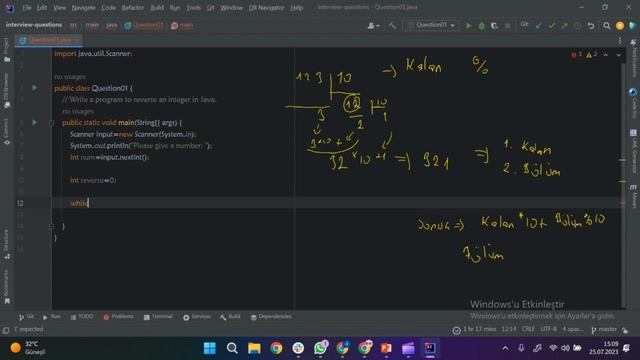The height and width of the screenshot is (360, 640).
Task: Collapse main method fold marker
Action: tap(51, 123)
